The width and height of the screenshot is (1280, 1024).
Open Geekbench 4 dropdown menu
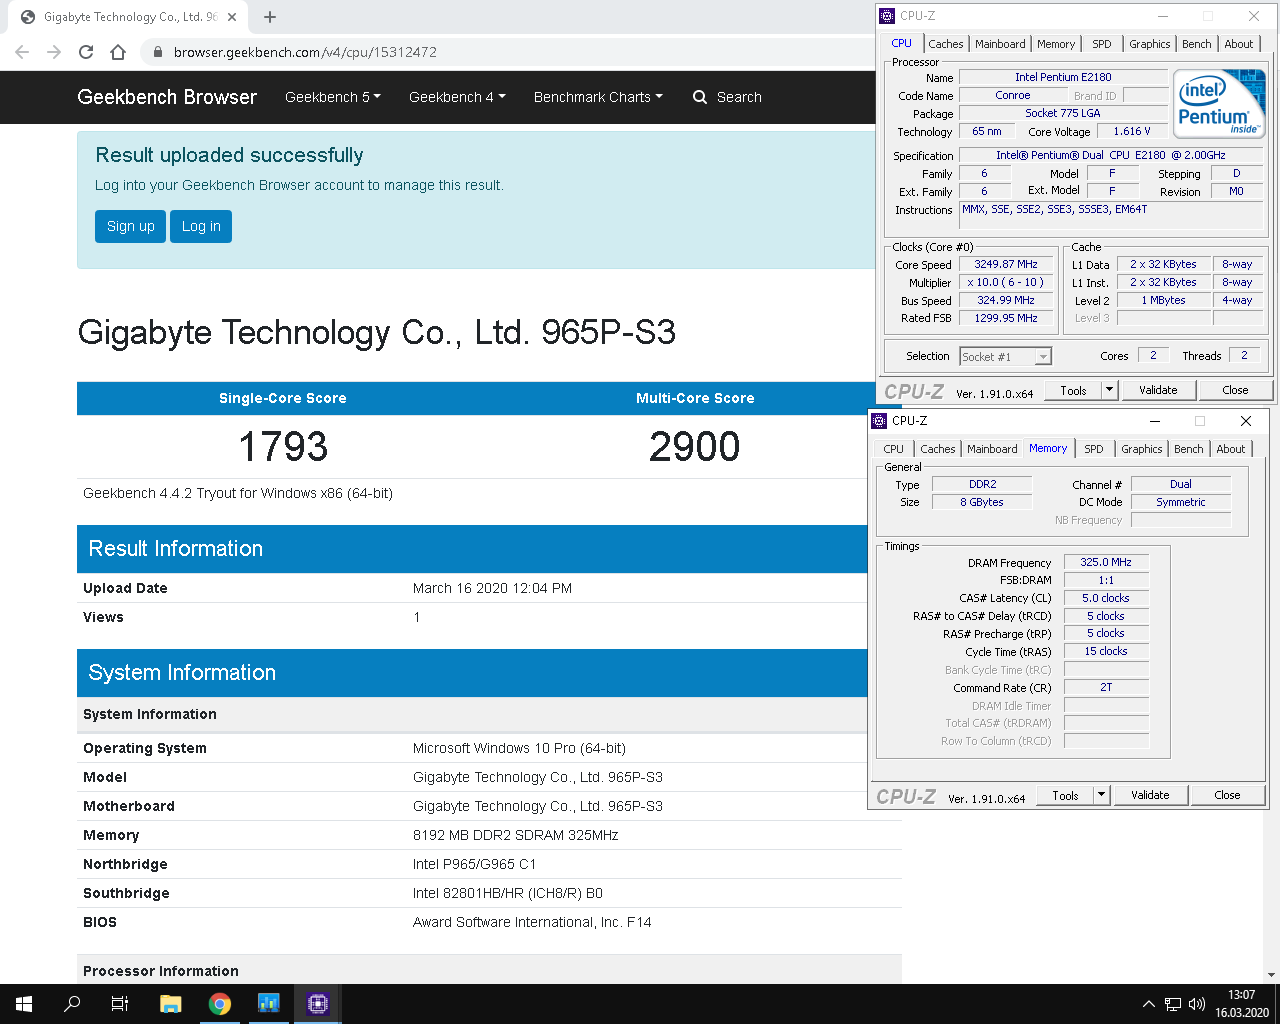tap(457, 97)
